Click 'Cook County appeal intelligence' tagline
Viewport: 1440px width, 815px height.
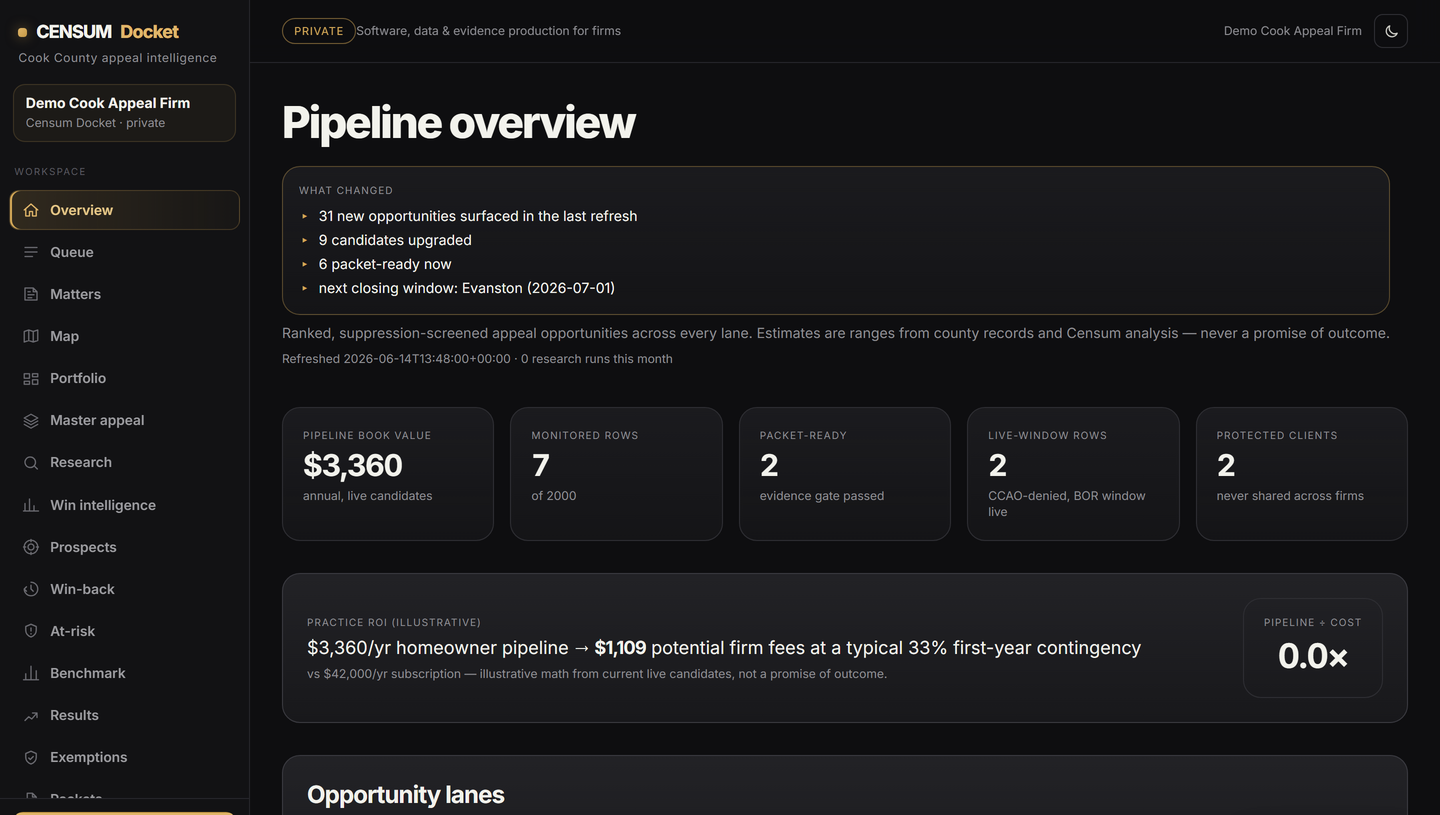(x=118, y=58)
